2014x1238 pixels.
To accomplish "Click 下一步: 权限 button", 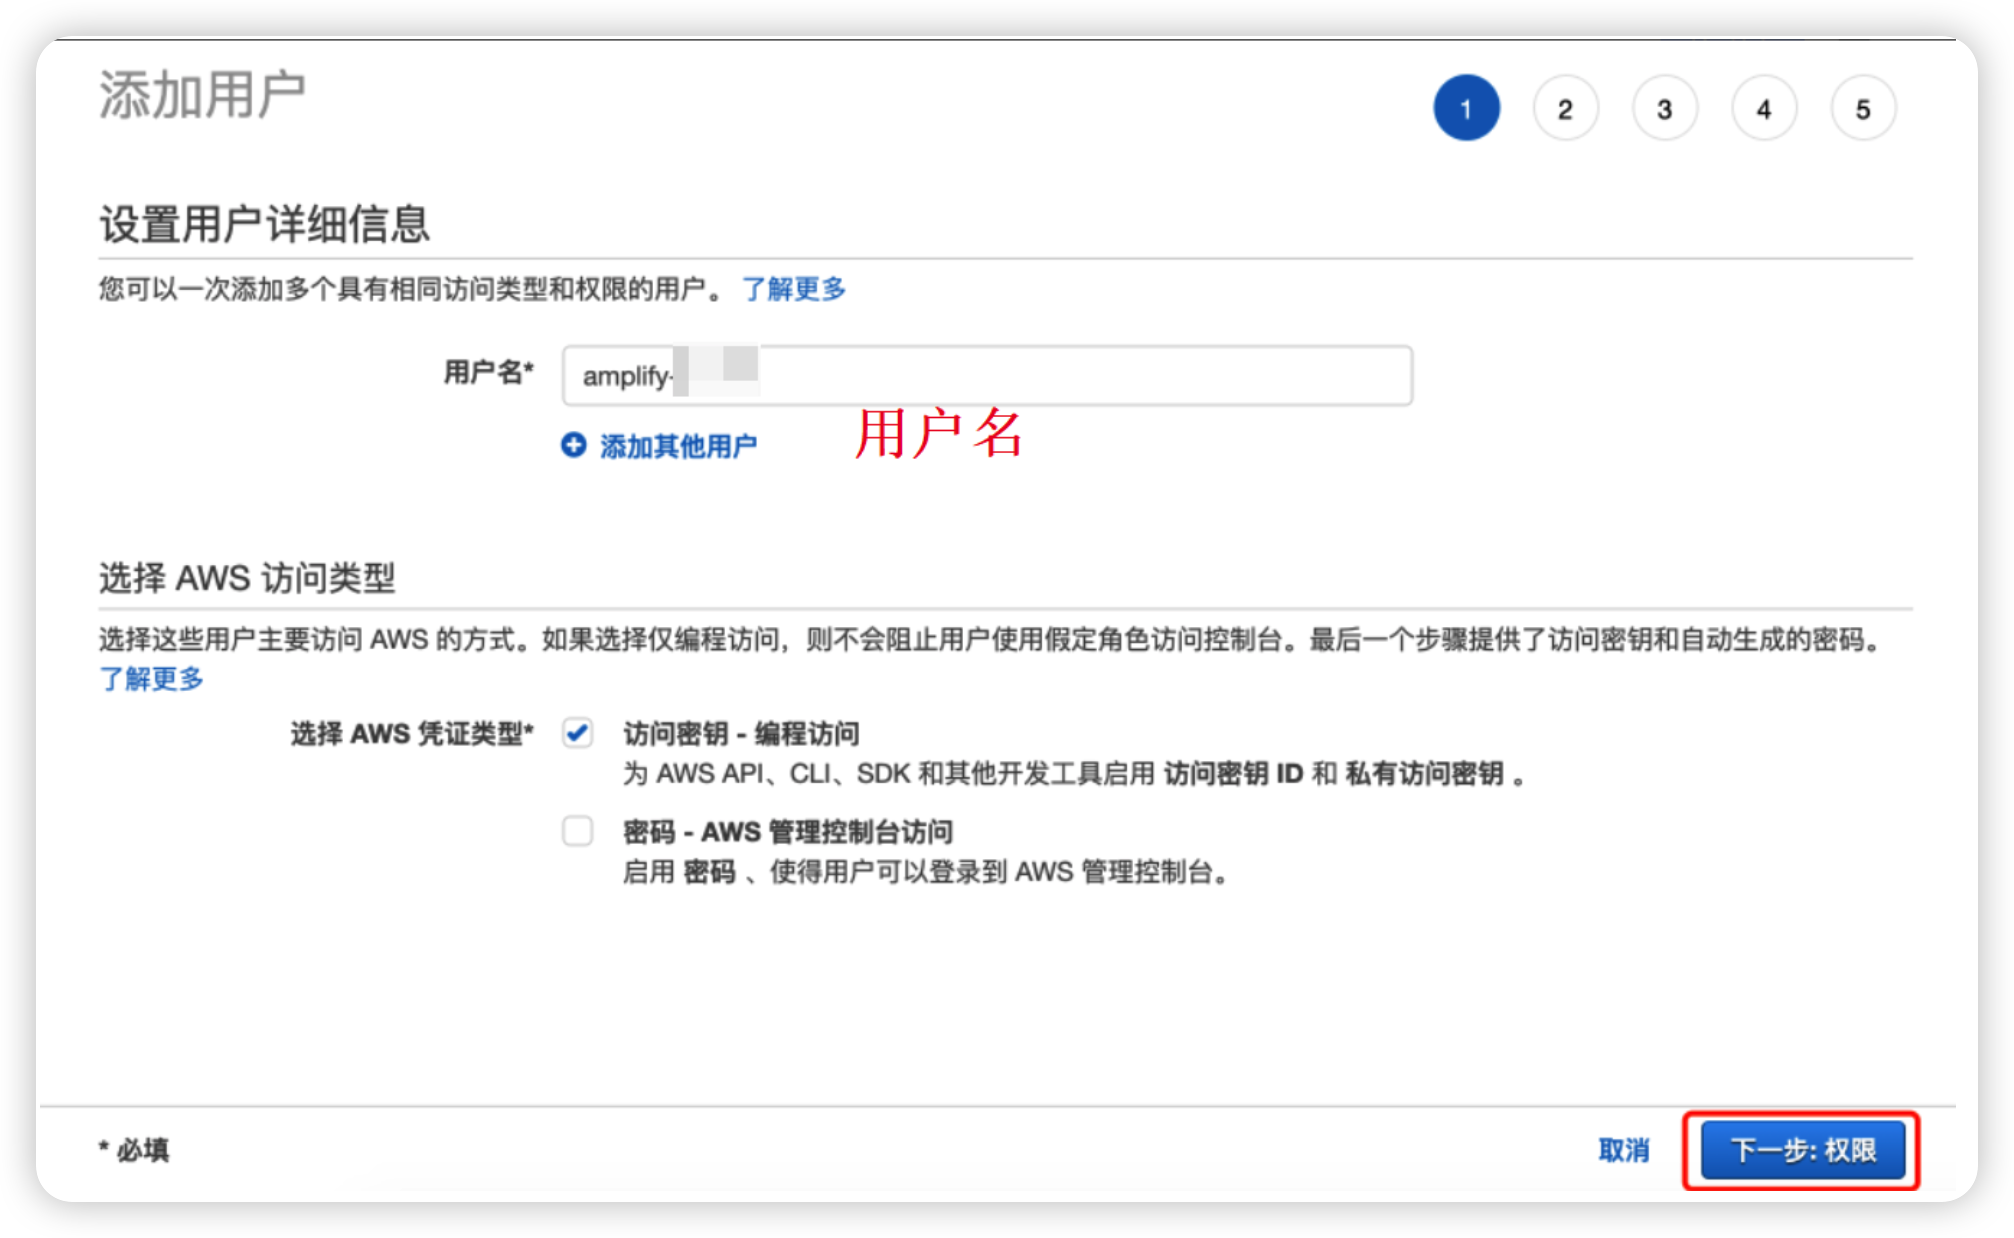I will coord(1803,1150).
